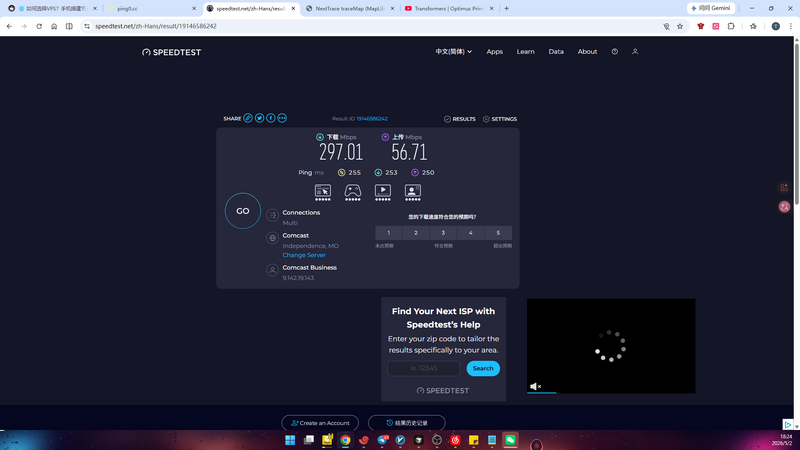The width and height of the screenshot is (800, 450).
Task: Click the video ad progress bar
Action: tap(611, 392)
